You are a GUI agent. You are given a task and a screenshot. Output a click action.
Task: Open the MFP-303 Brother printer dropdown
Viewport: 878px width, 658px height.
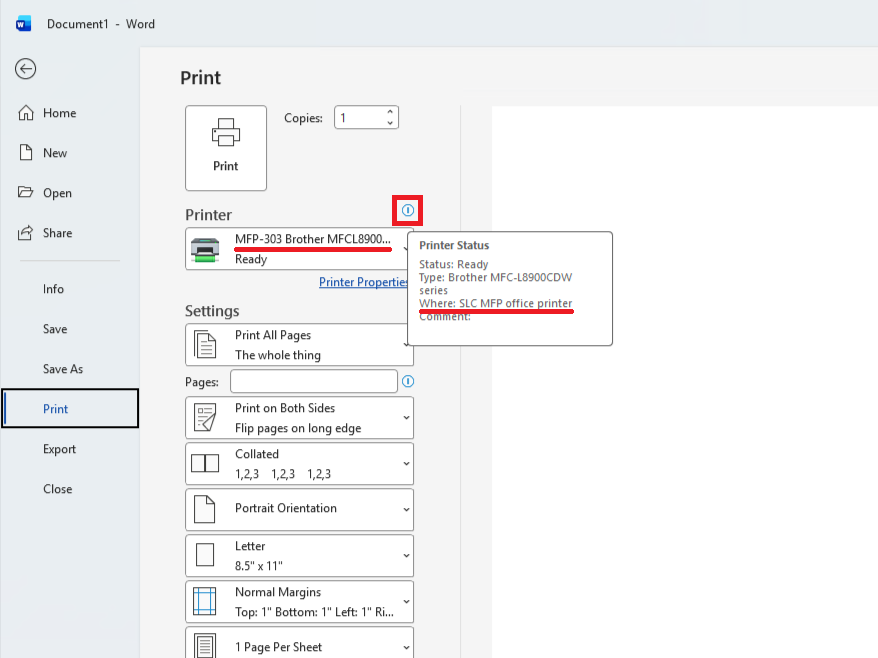299,249
